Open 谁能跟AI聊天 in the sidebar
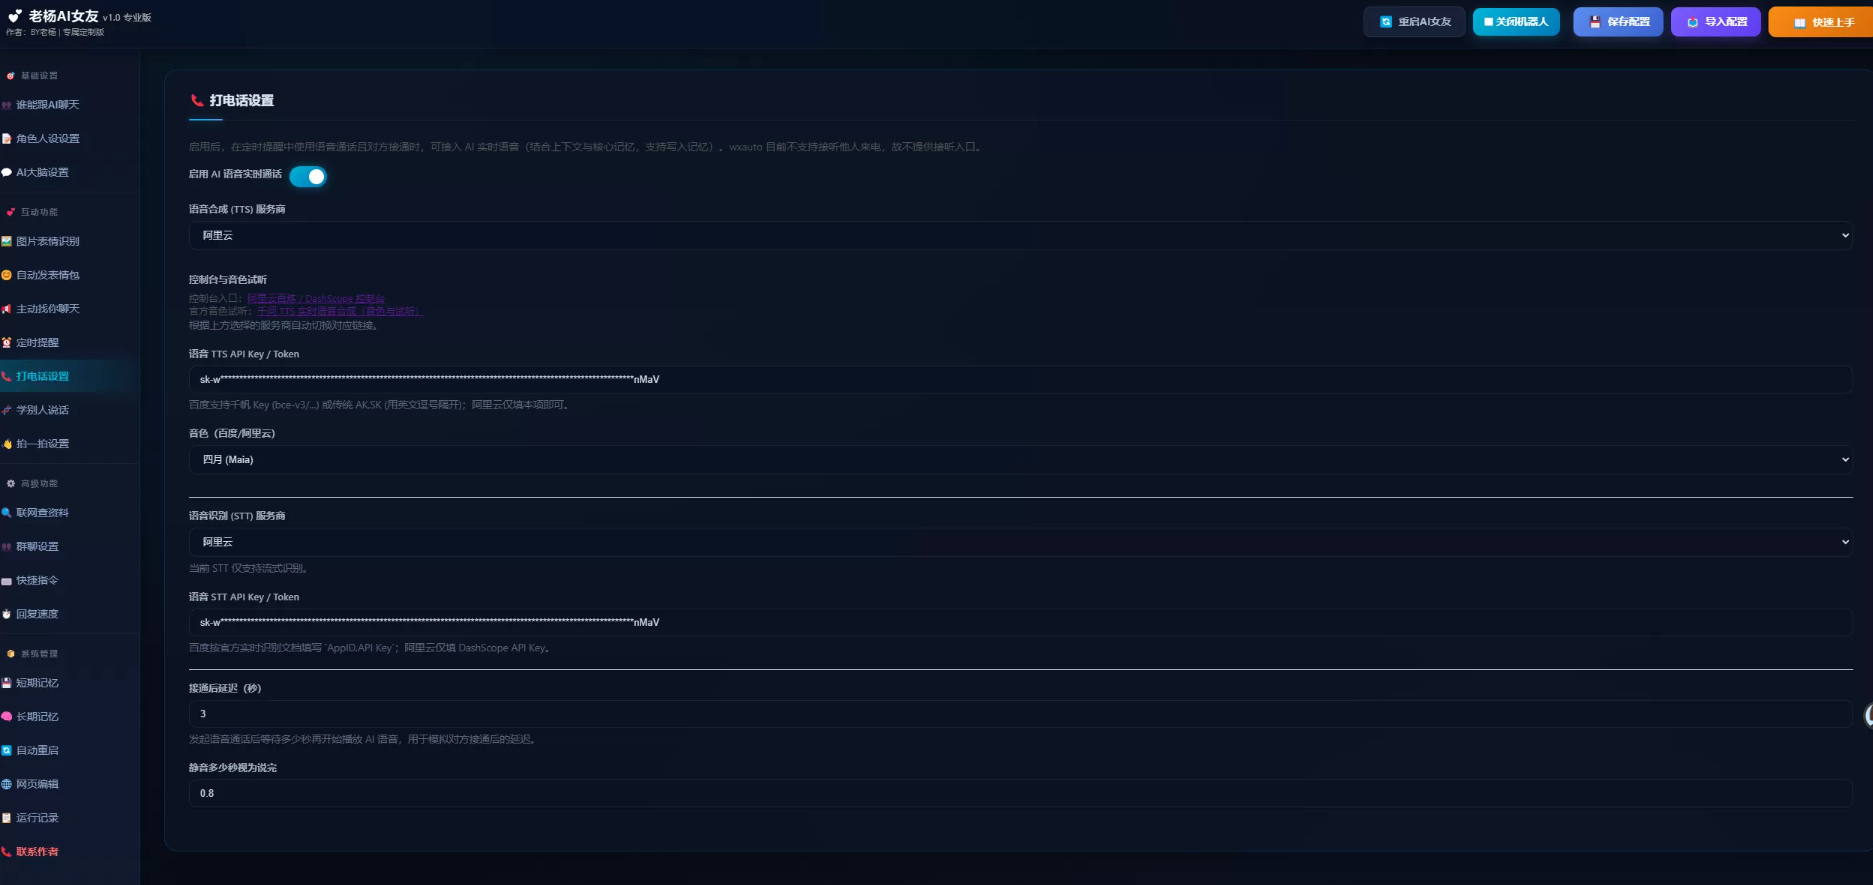 click(x=47, y=105)
